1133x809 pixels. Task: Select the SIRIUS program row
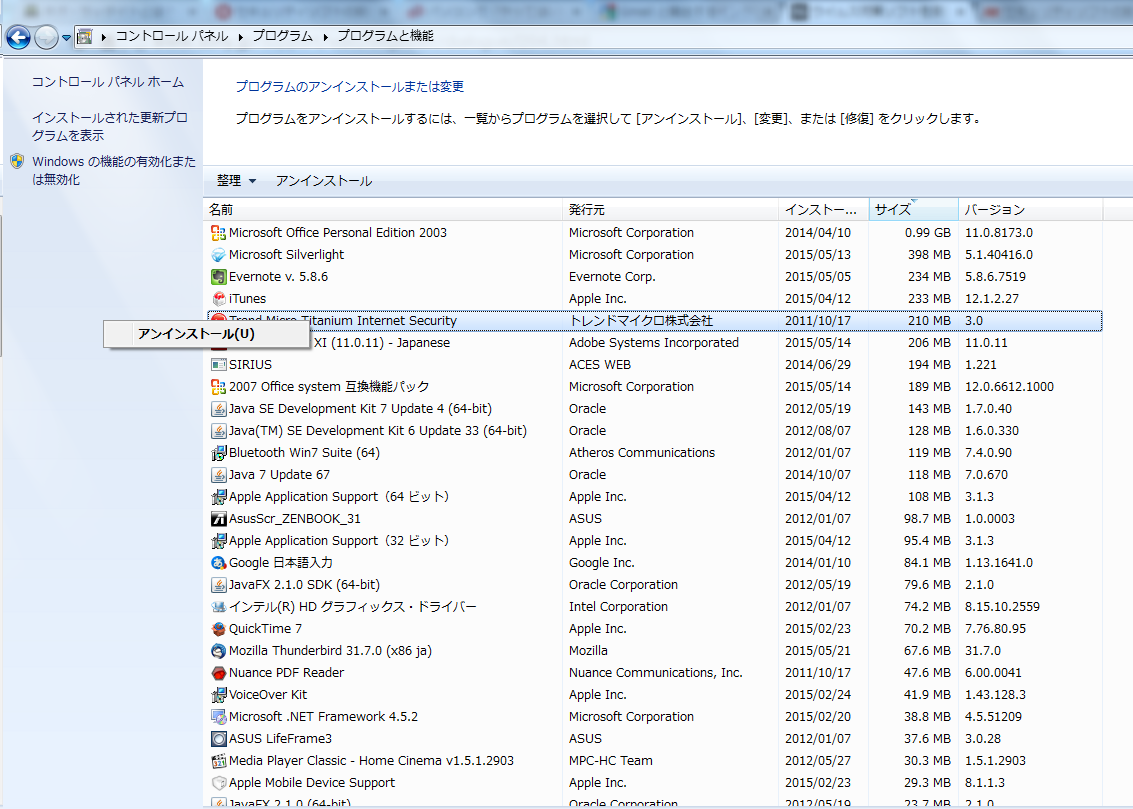(250, 365)
